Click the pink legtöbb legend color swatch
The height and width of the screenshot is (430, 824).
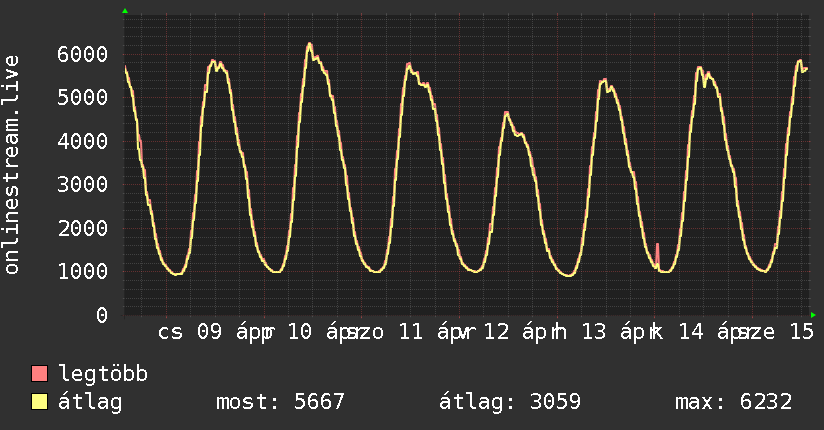(39, 373)
